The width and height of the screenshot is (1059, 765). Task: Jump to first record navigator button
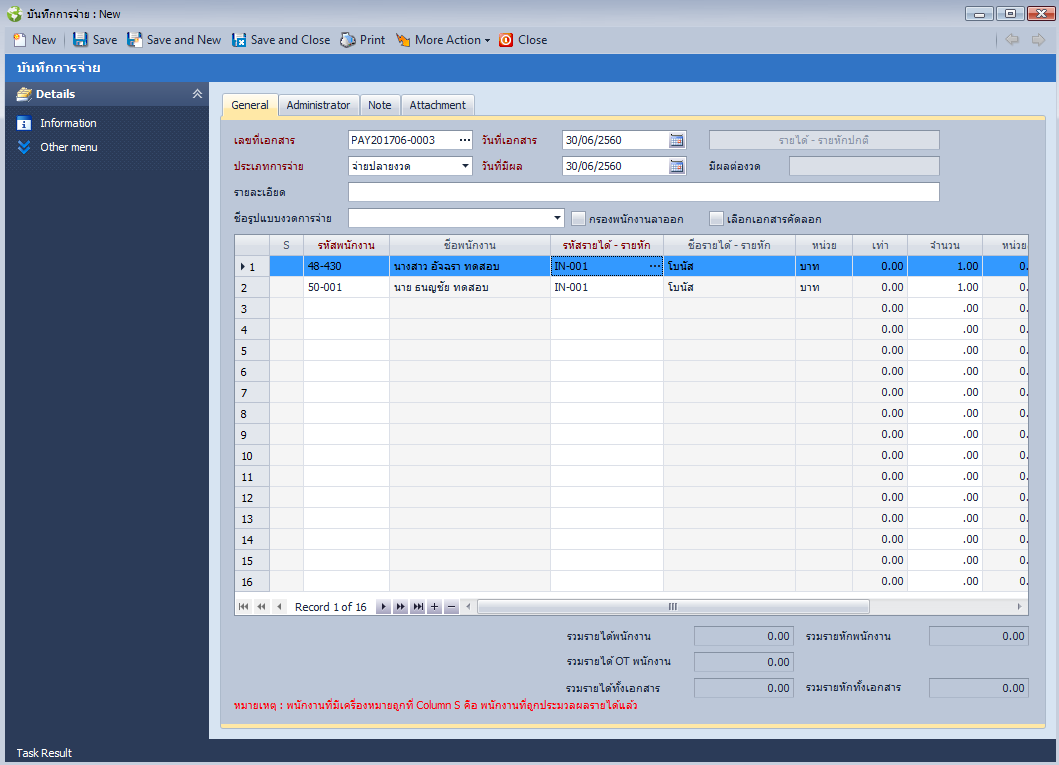point(244,606)
